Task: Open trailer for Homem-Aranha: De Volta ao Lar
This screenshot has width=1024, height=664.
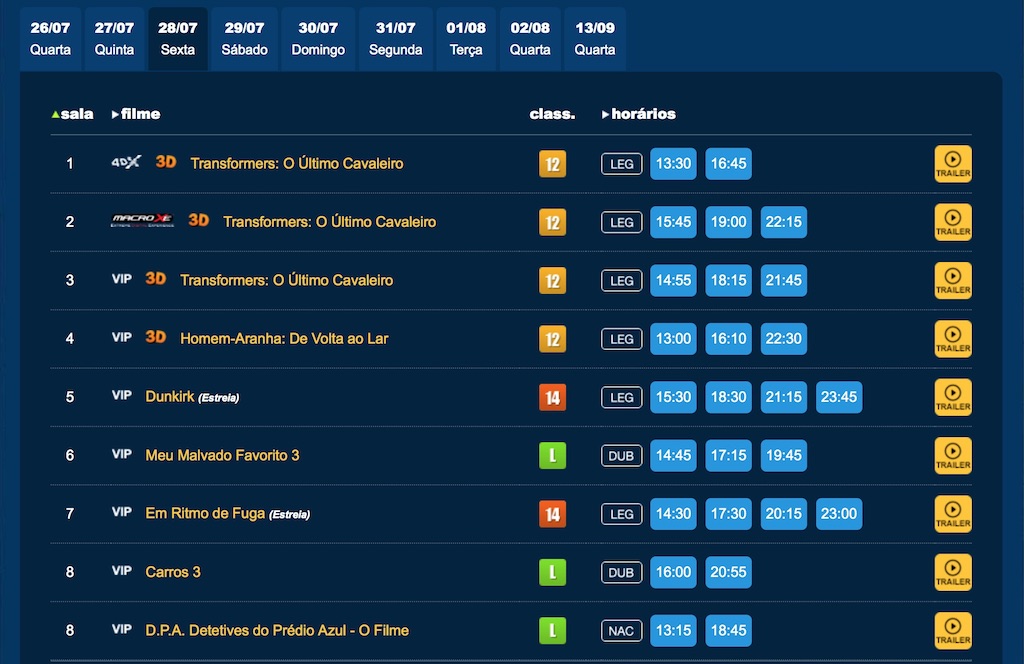Action: [x=952, y=339]
